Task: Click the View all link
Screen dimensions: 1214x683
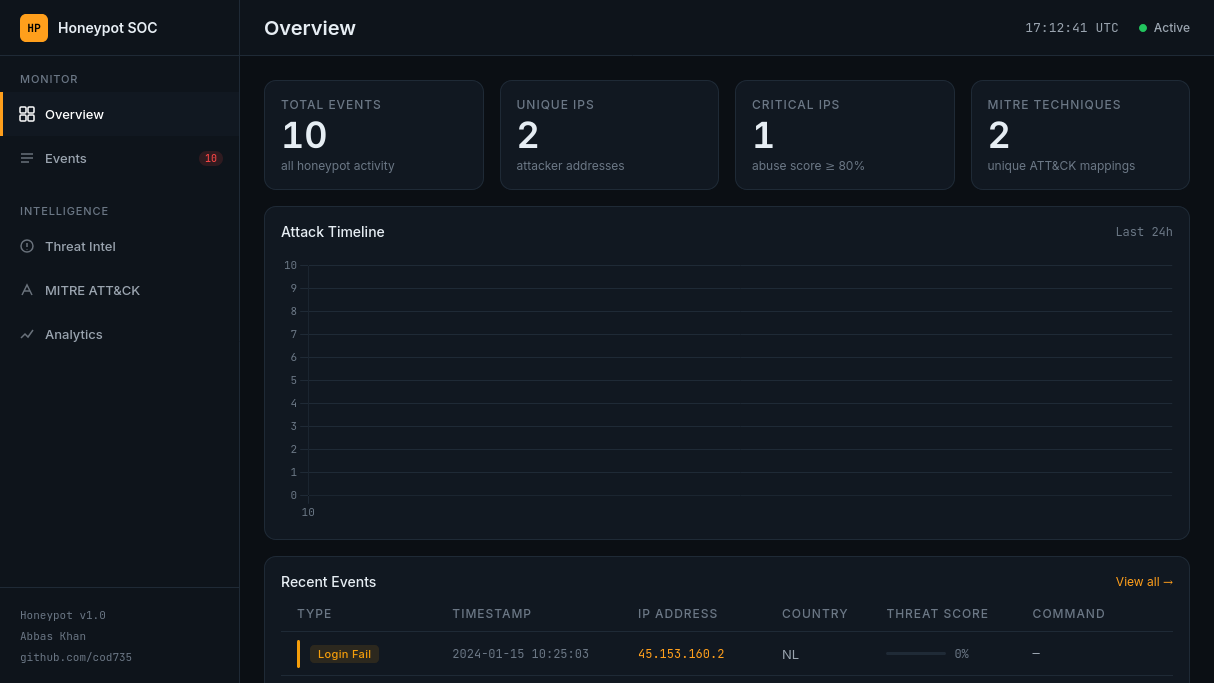Action: point(1144,582)
